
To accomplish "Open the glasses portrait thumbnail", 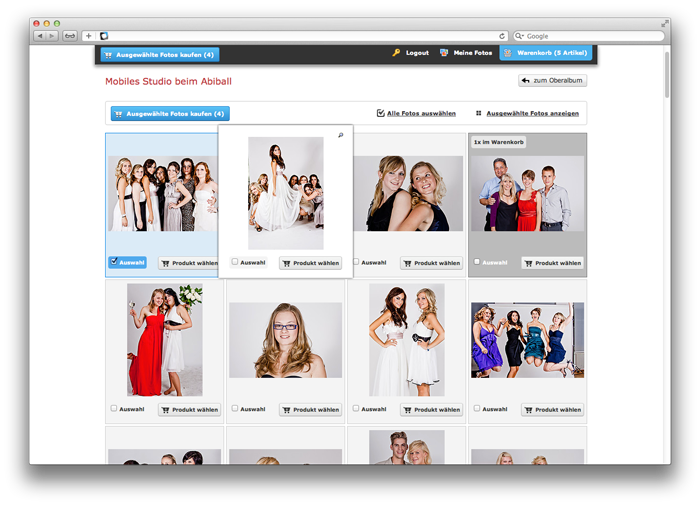I will [x=286, y=340].
